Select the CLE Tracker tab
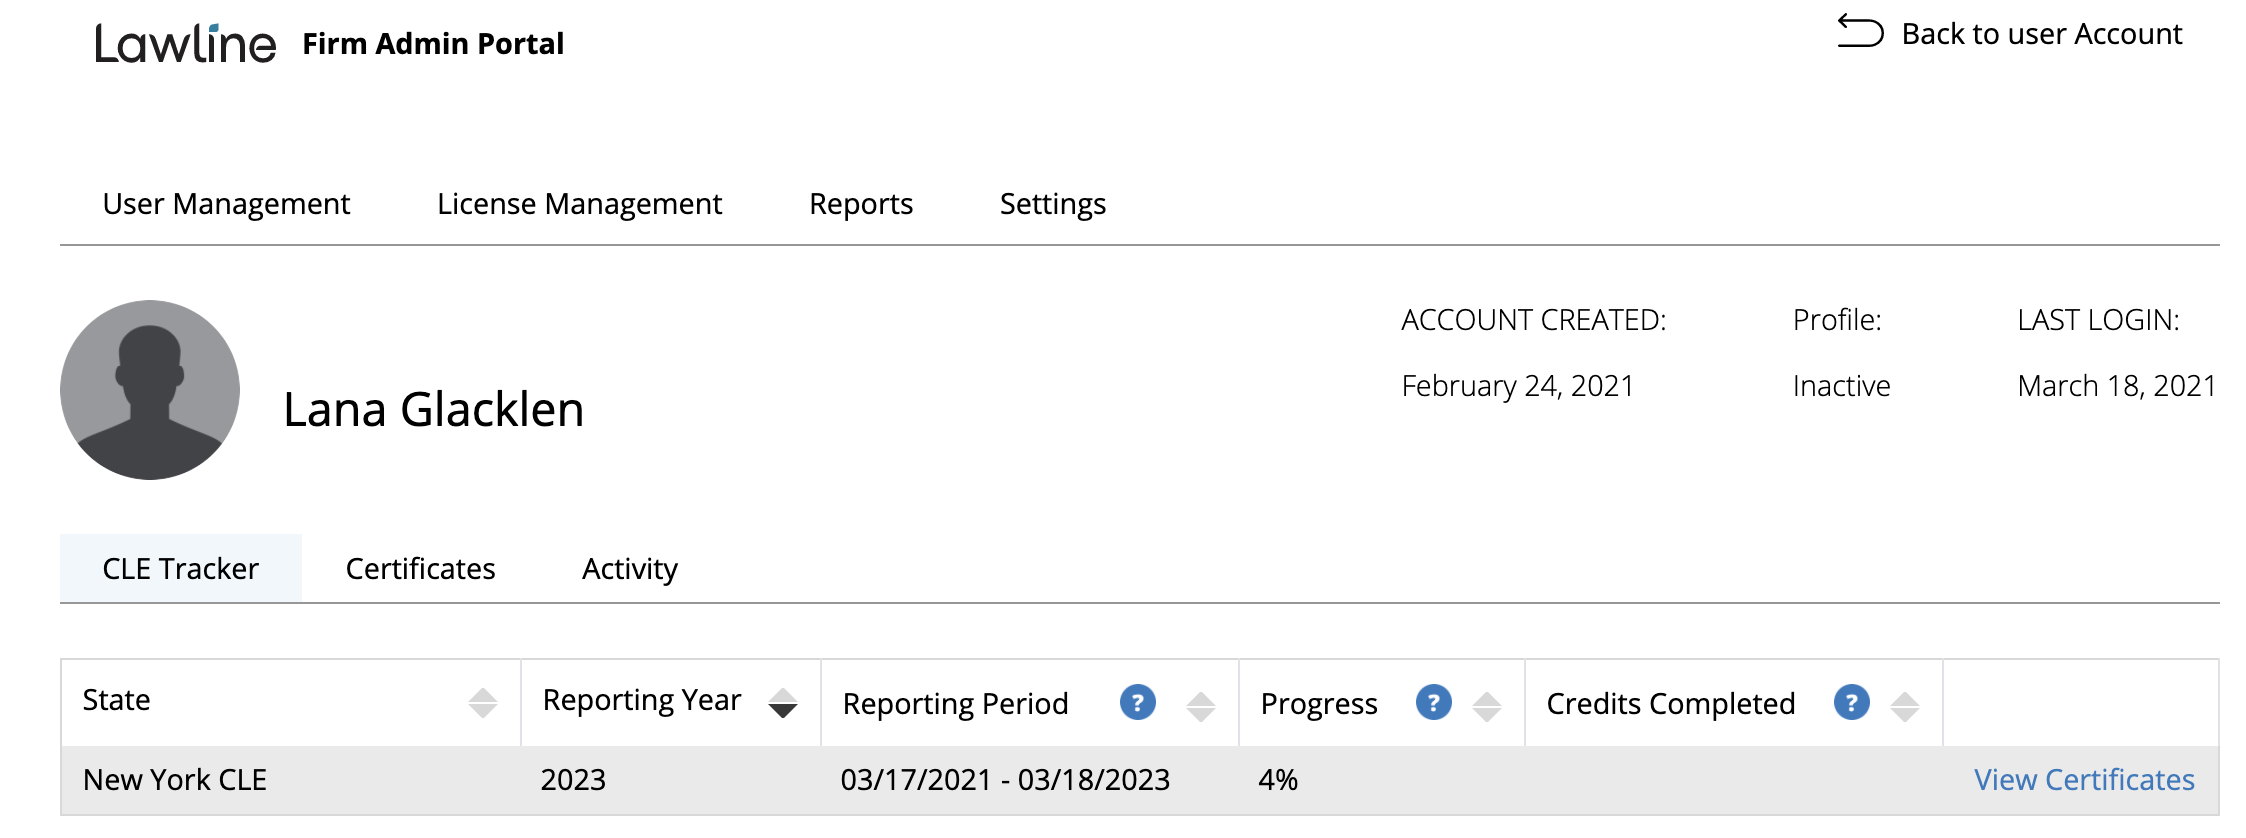The height and width of the screenshot is (838, 2246). point(181,568)
